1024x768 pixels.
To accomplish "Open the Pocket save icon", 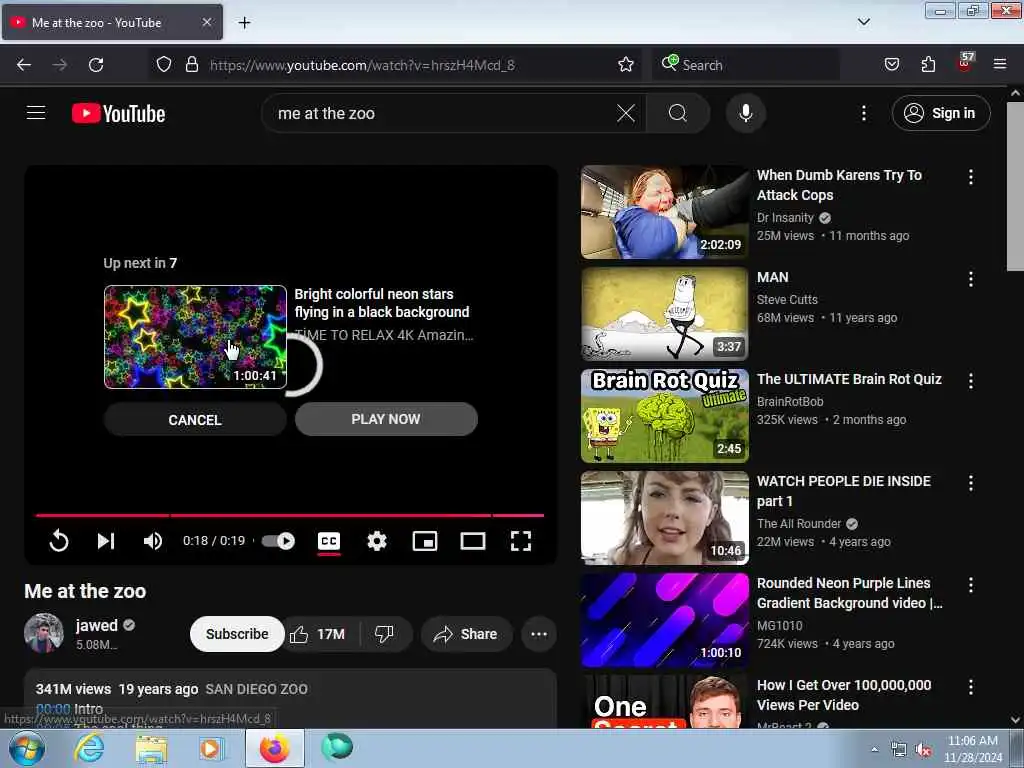I will click(x=891, y=65).
